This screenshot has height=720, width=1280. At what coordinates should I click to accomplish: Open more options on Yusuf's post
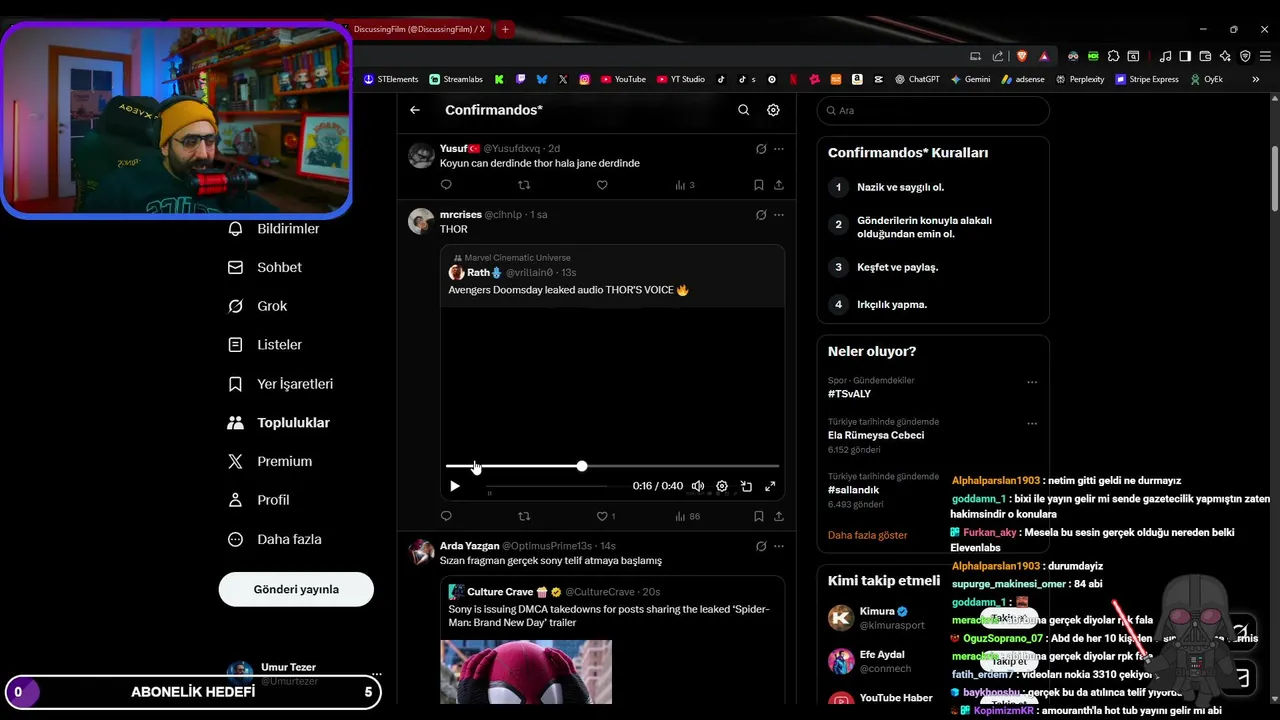[779, 149]
